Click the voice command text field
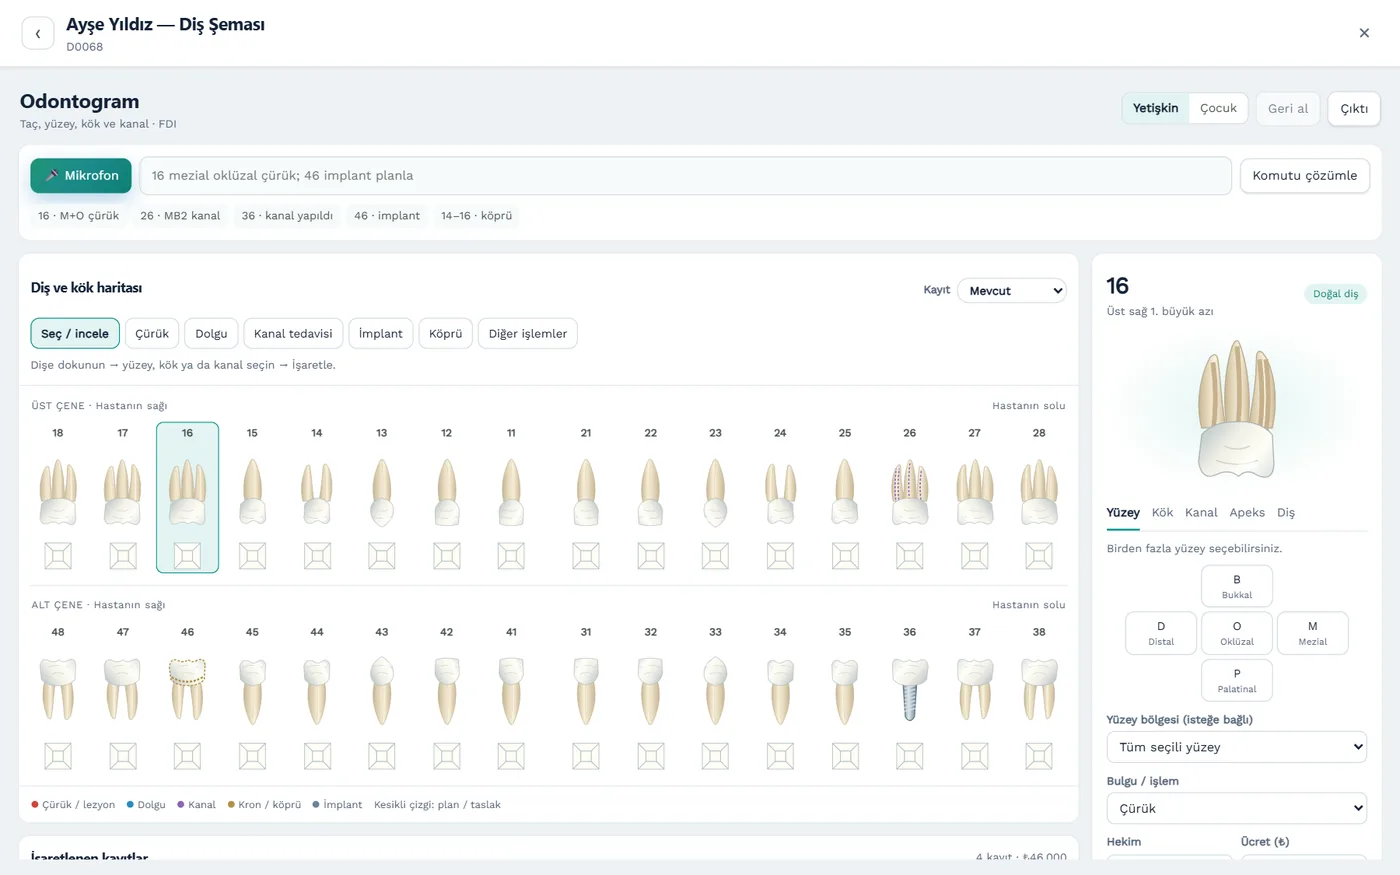Viewport: 1400px width, 875px height. pos(685,175)
